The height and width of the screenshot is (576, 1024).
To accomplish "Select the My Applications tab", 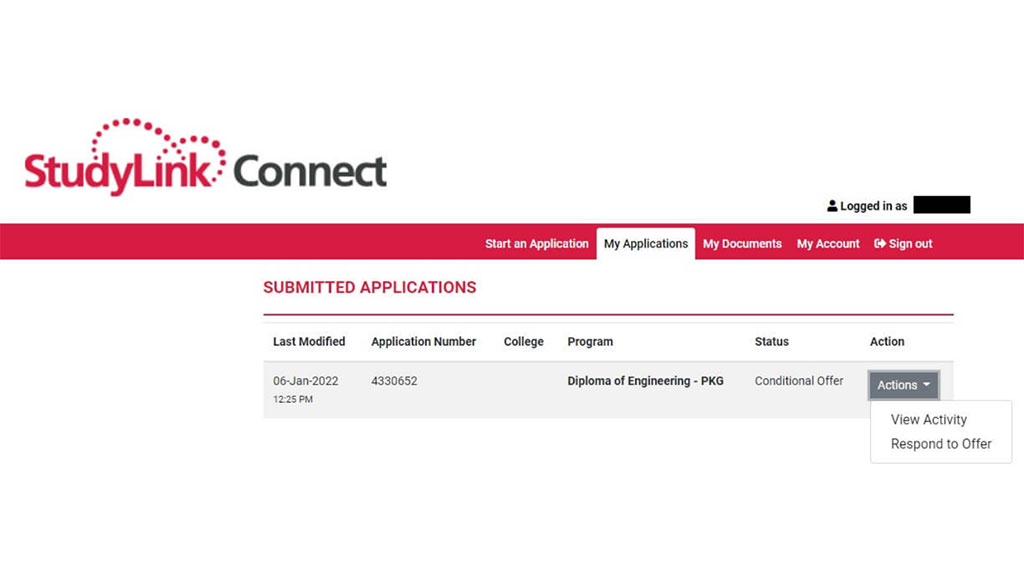I will click(x=645, y=243).
